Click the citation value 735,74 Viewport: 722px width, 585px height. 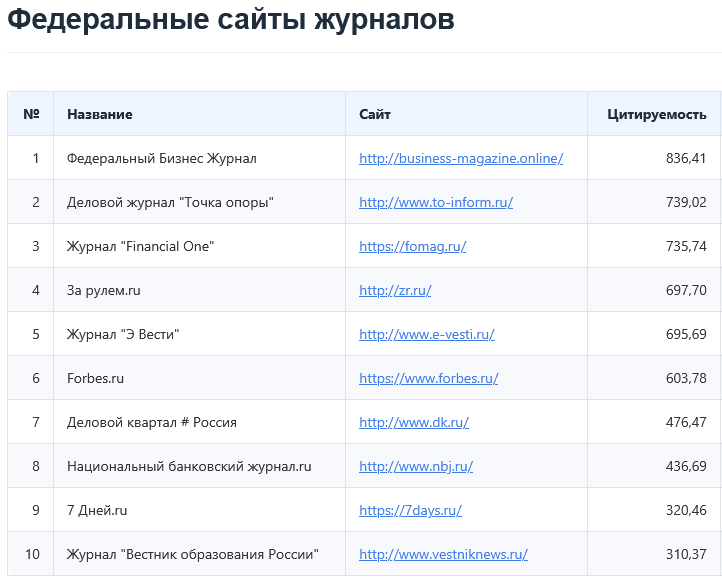tap(686, 246)
